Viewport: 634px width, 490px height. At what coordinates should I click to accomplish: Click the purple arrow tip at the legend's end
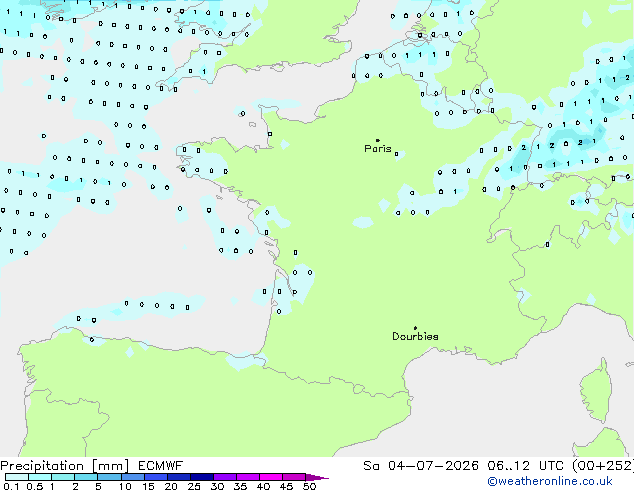tap(317, 478)
